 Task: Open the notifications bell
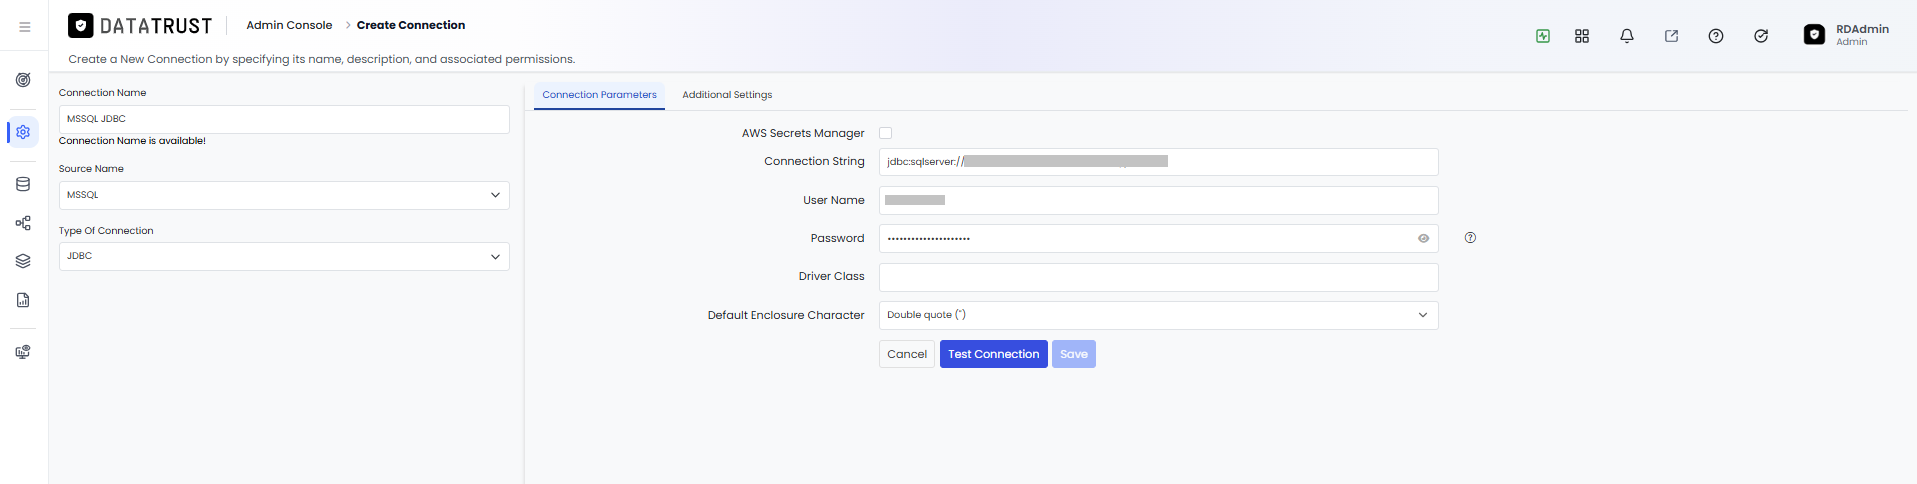click(x=1627, y=36)
